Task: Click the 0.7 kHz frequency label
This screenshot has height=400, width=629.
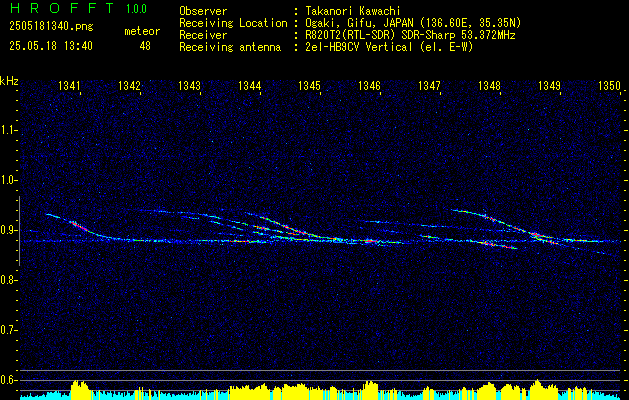Action: point(7,330)
